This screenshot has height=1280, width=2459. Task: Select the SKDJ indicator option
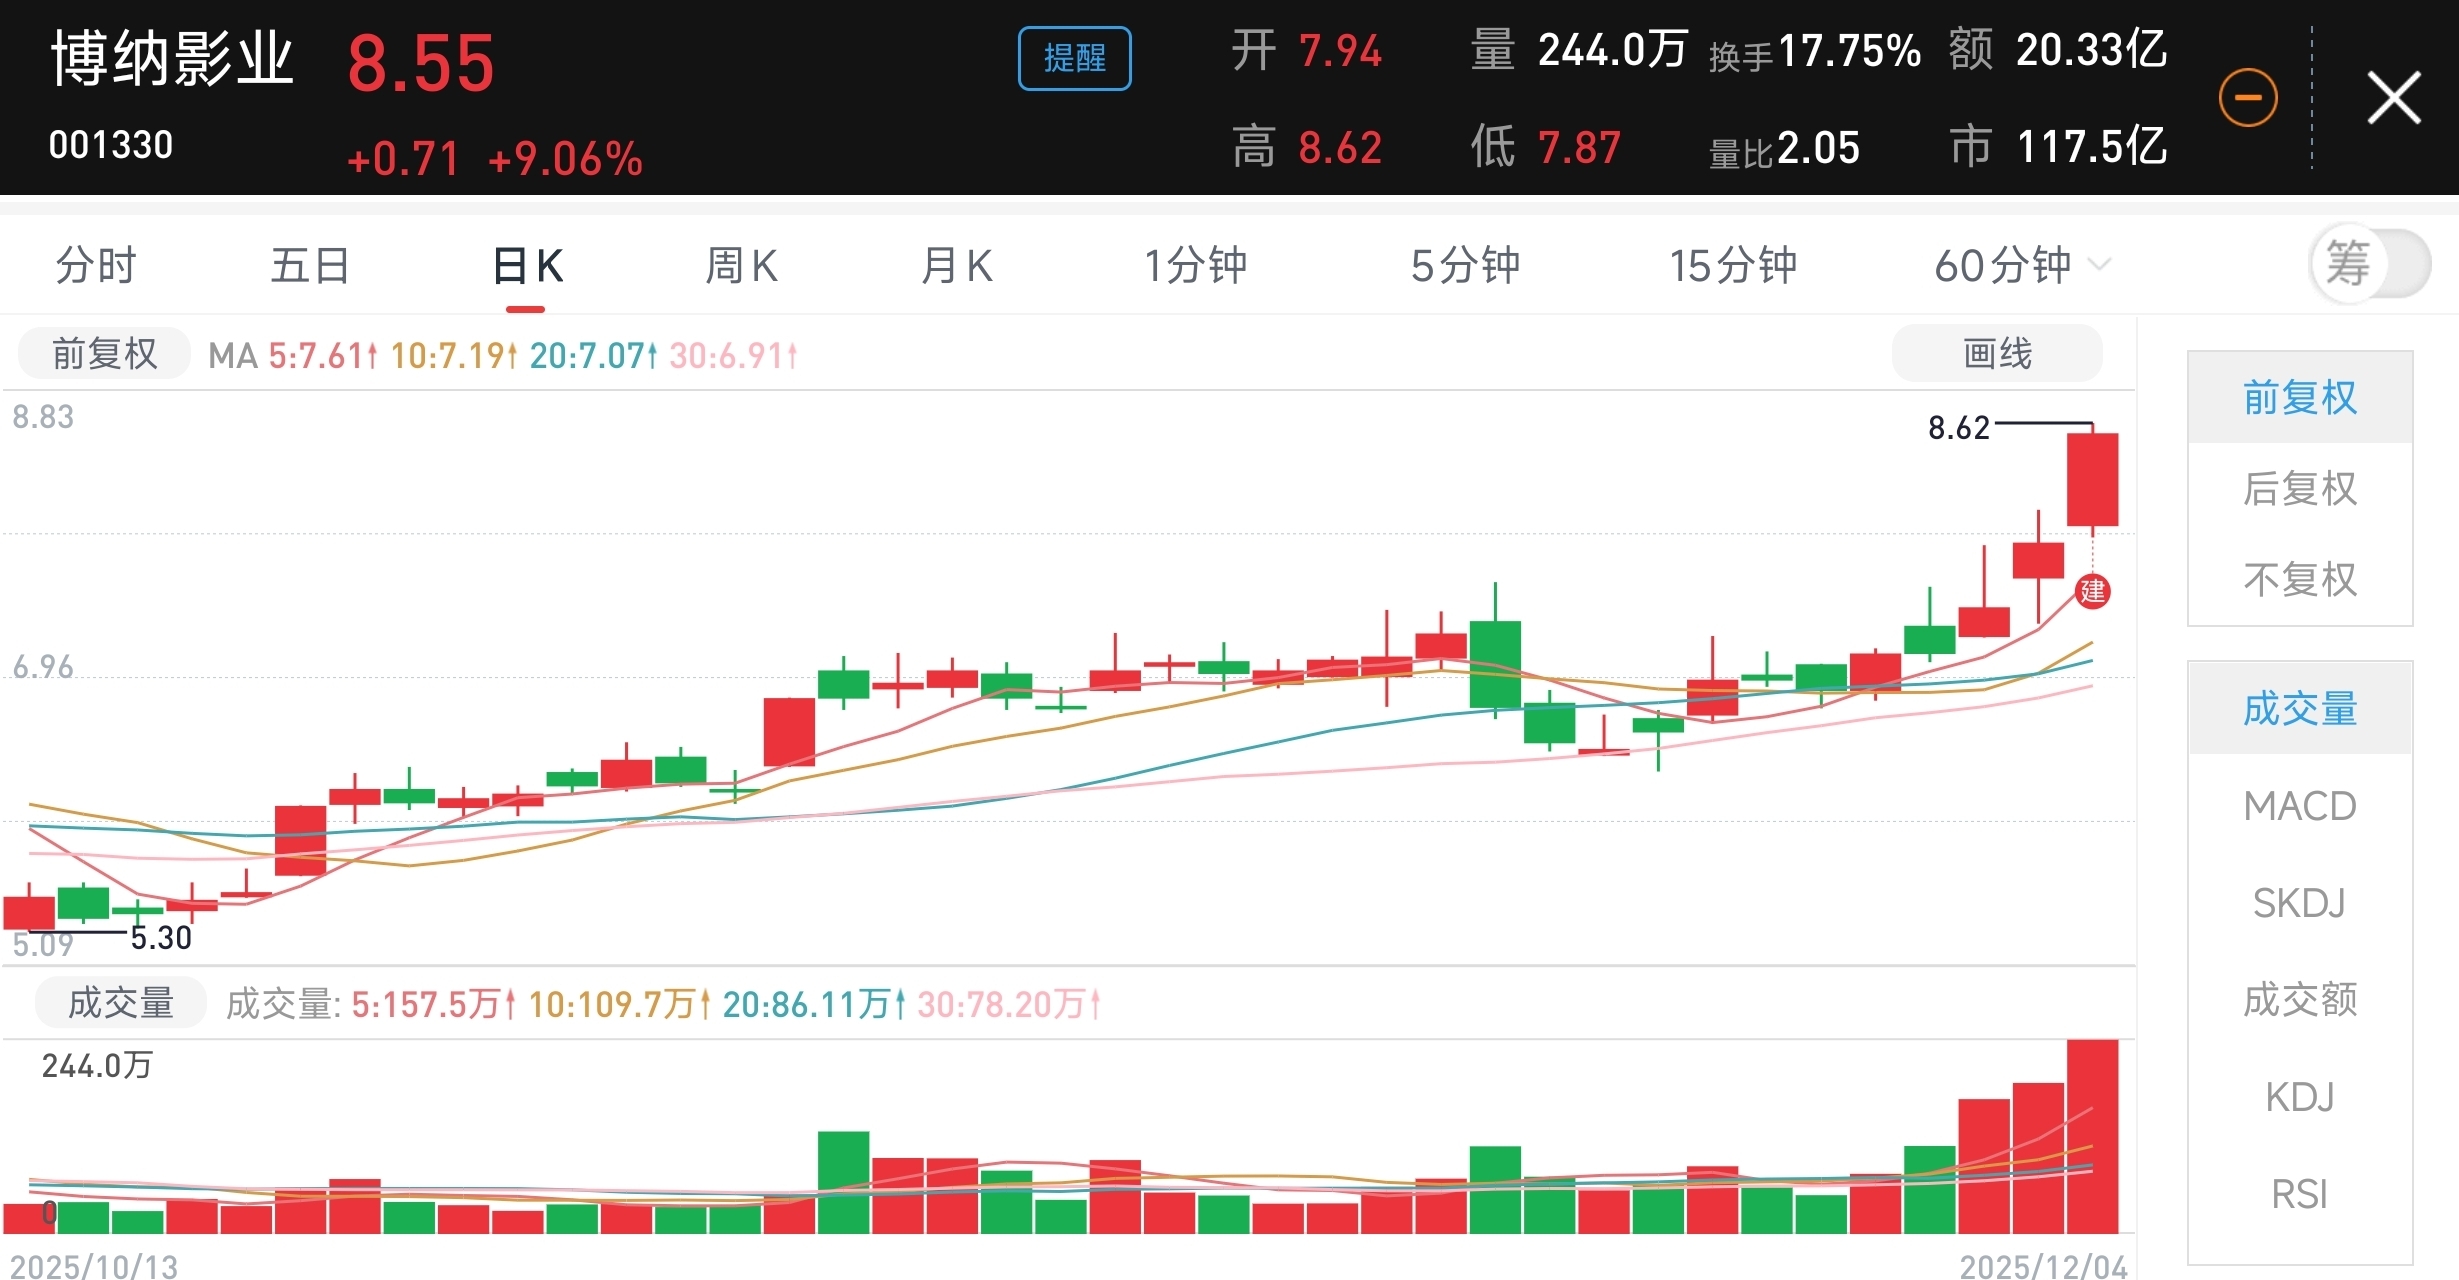pos(2299,903)
